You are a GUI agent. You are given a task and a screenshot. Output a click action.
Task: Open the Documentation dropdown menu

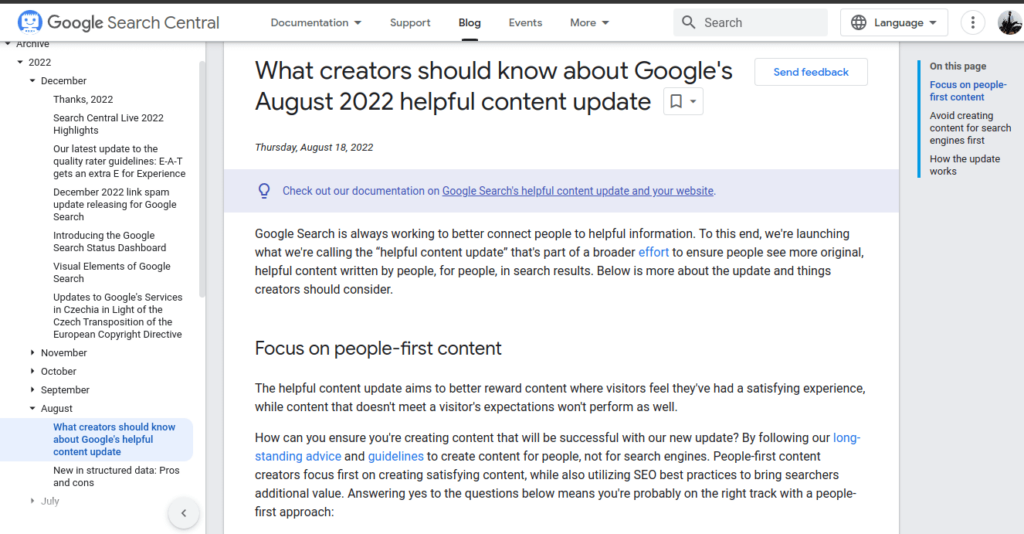pyautogui.click(x=315, y=22)
